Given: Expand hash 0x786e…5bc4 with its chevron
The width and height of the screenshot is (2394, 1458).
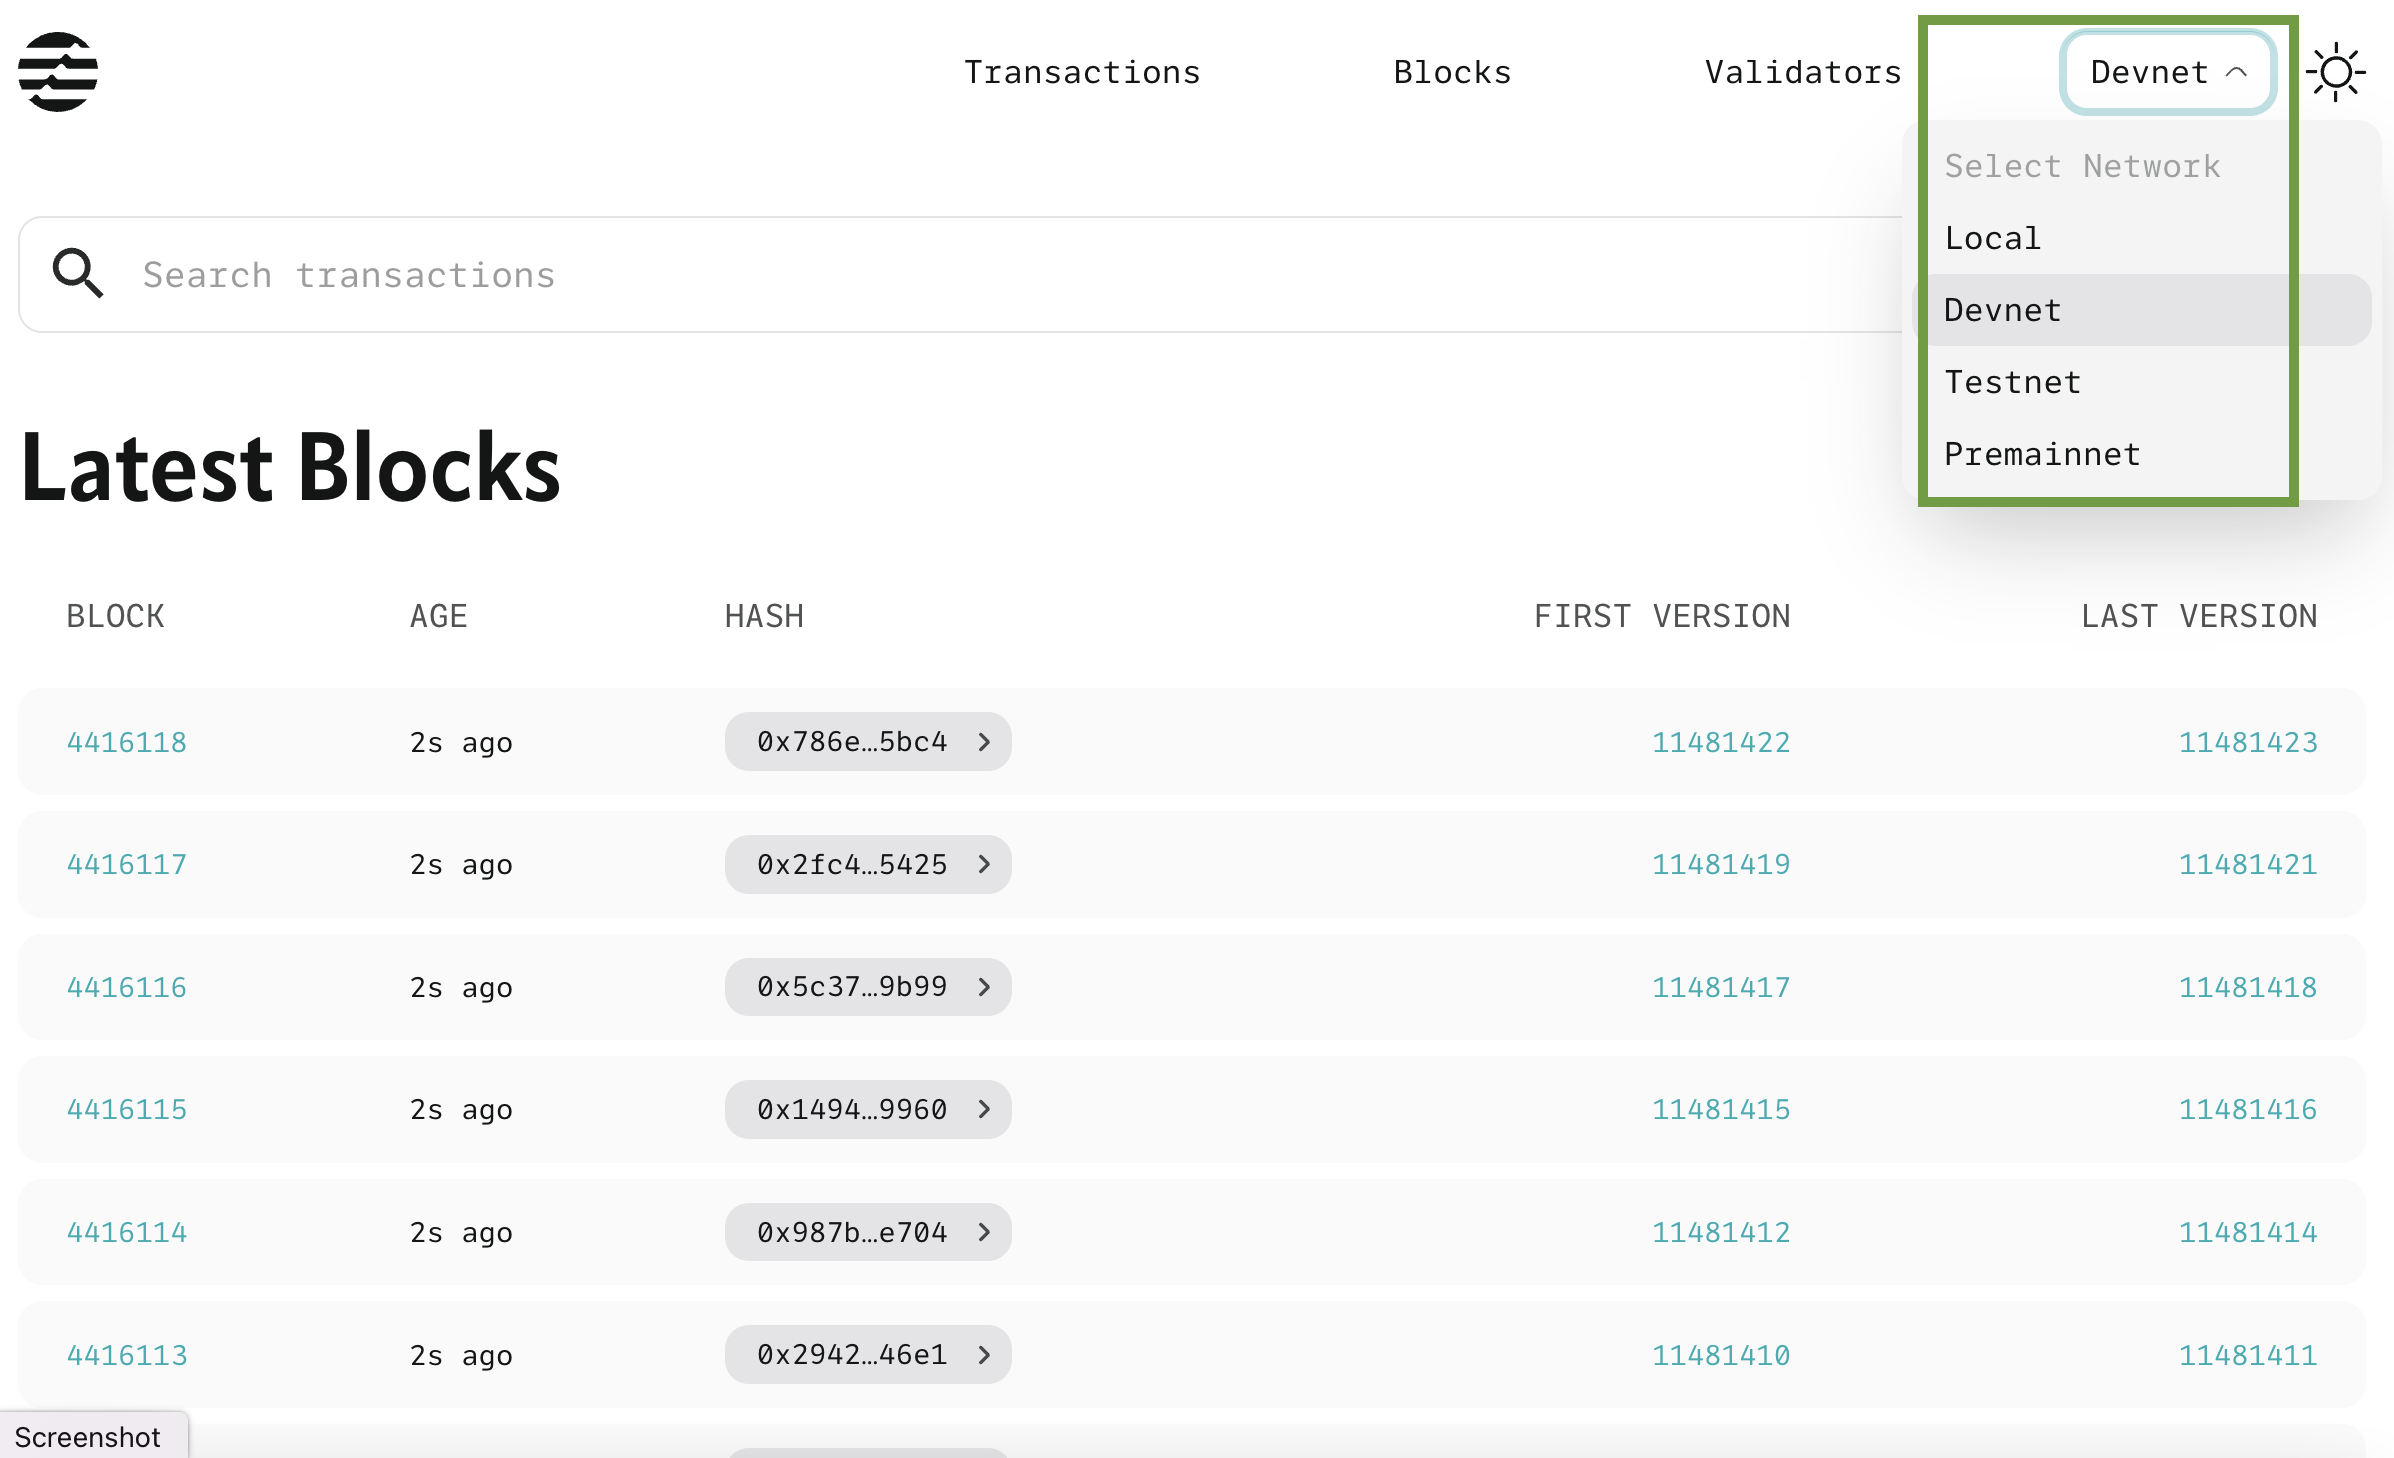Looking at the screenshot, I should pyautogui.click(x=984, y=742).
